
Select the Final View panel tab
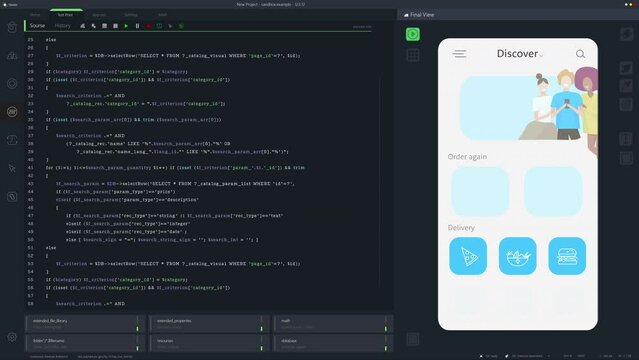pos(419,15)
